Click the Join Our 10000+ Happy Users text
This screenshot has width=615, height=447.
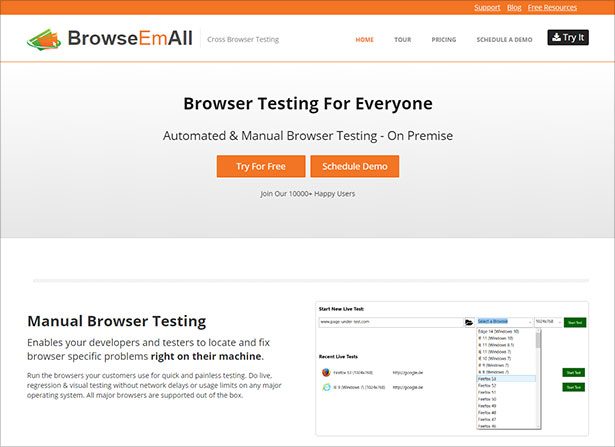coord(308,194)
